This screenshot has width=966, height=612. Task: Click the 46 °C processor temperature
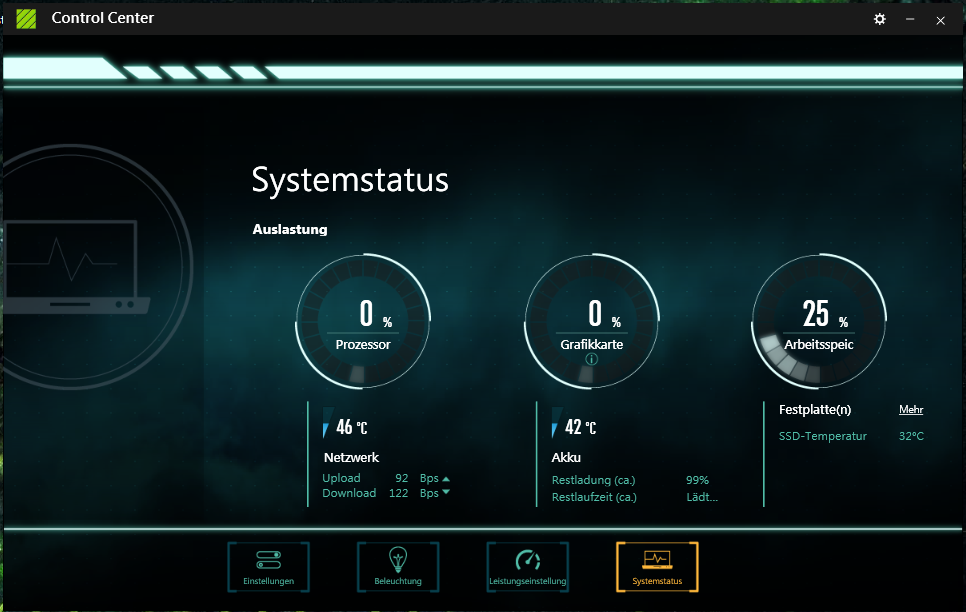[x=351, y=427]
